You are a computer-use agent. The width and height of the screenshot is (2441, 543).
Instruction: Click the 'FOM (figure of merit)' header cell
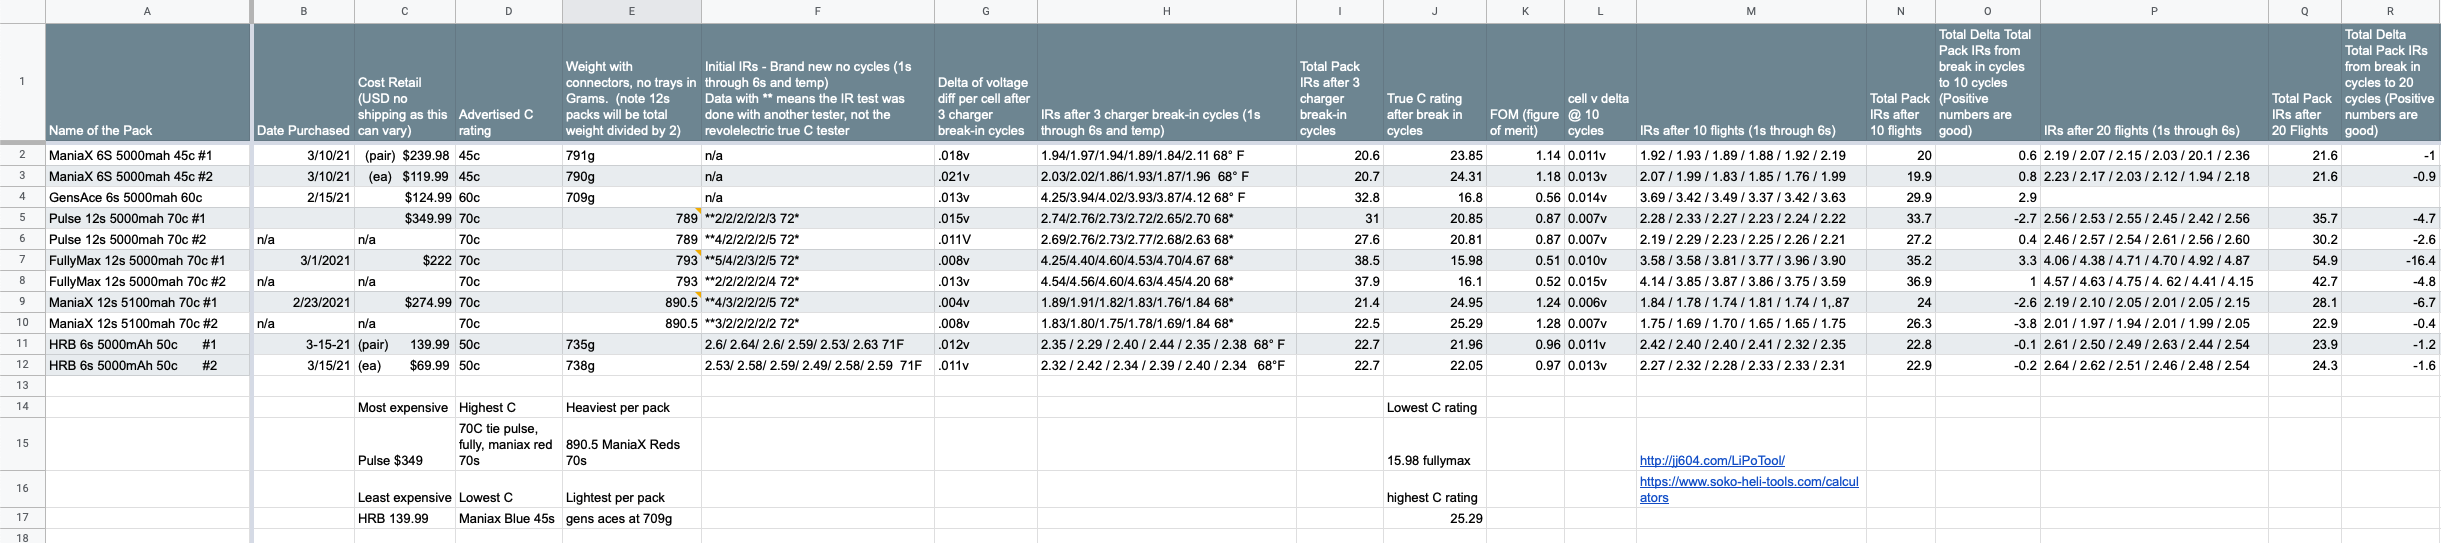(1525, 82)
